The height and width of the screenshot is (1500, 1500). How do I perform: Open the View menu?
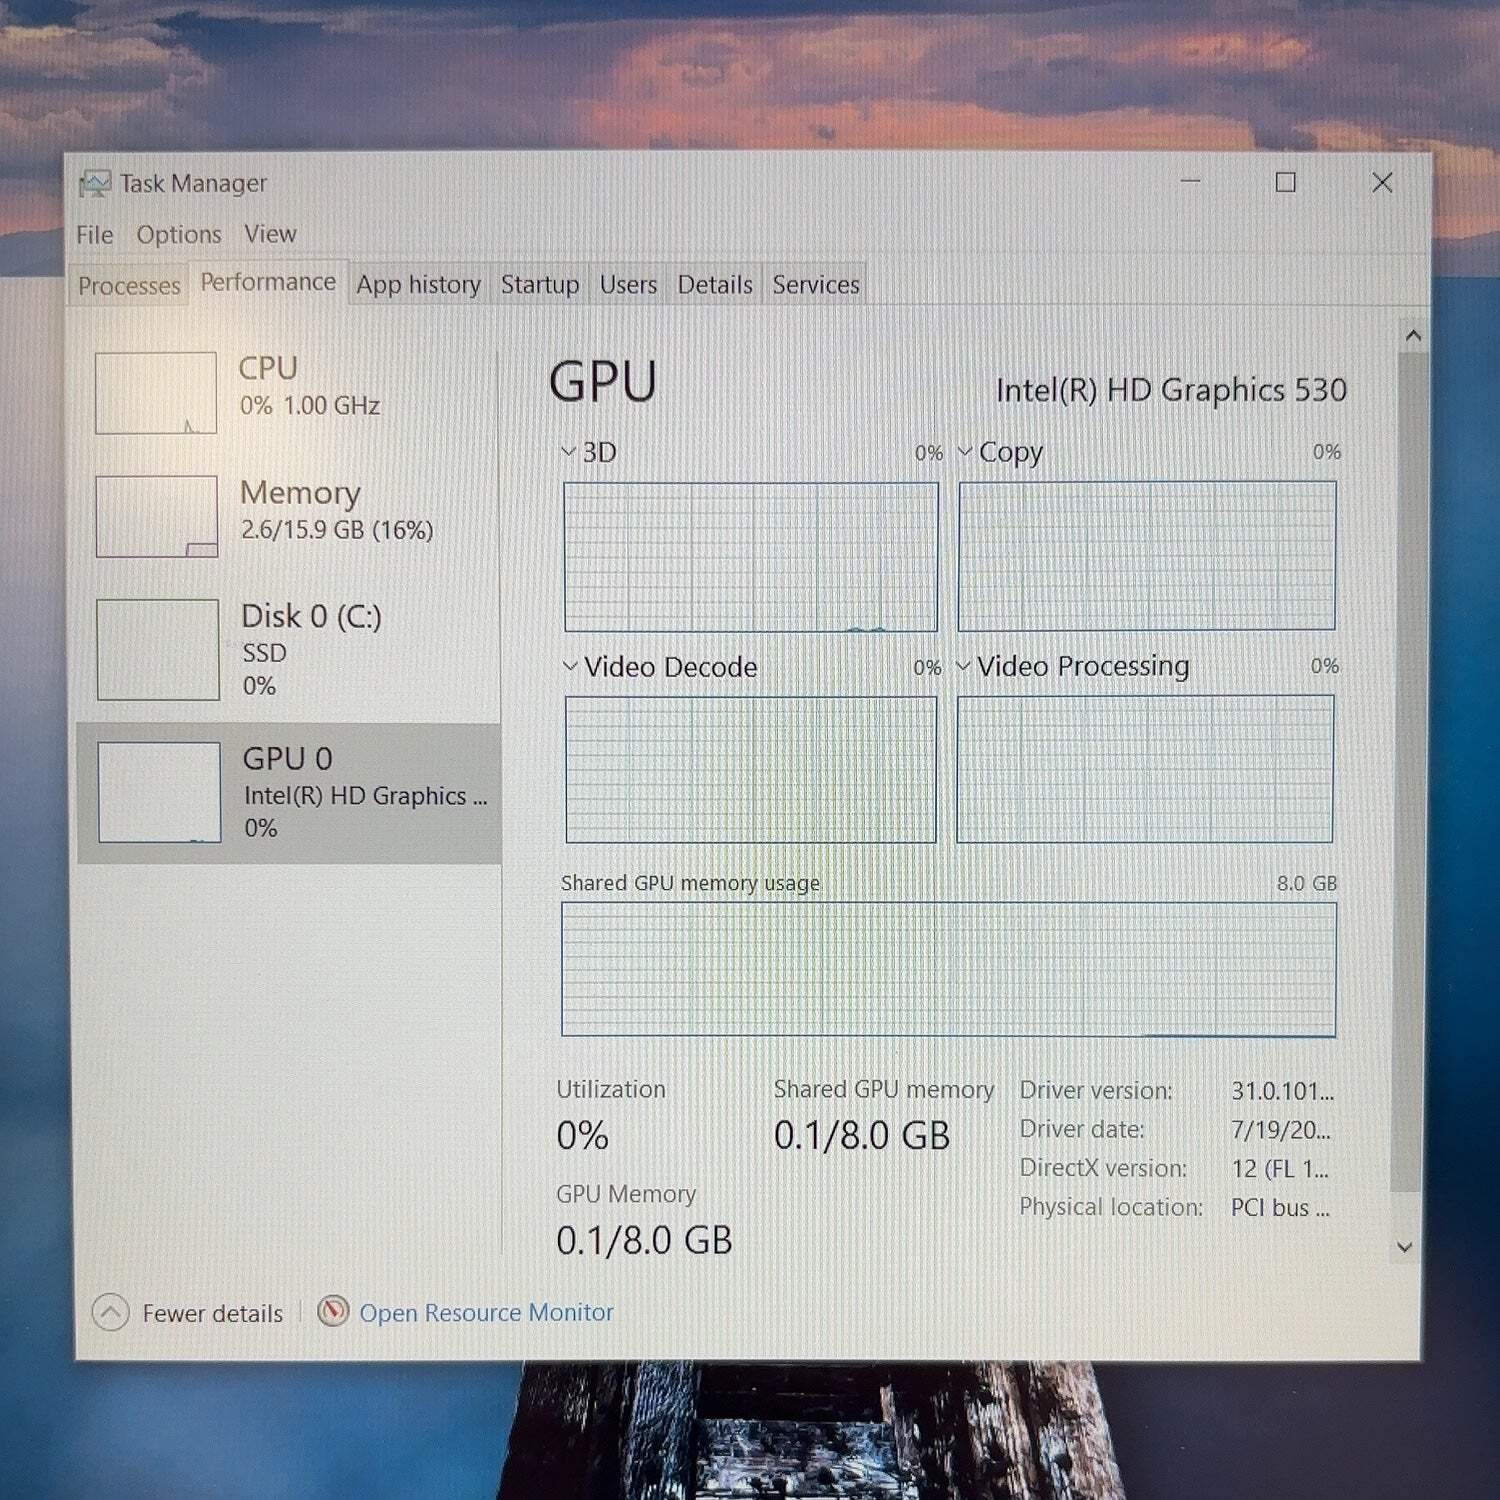point(270,234)
